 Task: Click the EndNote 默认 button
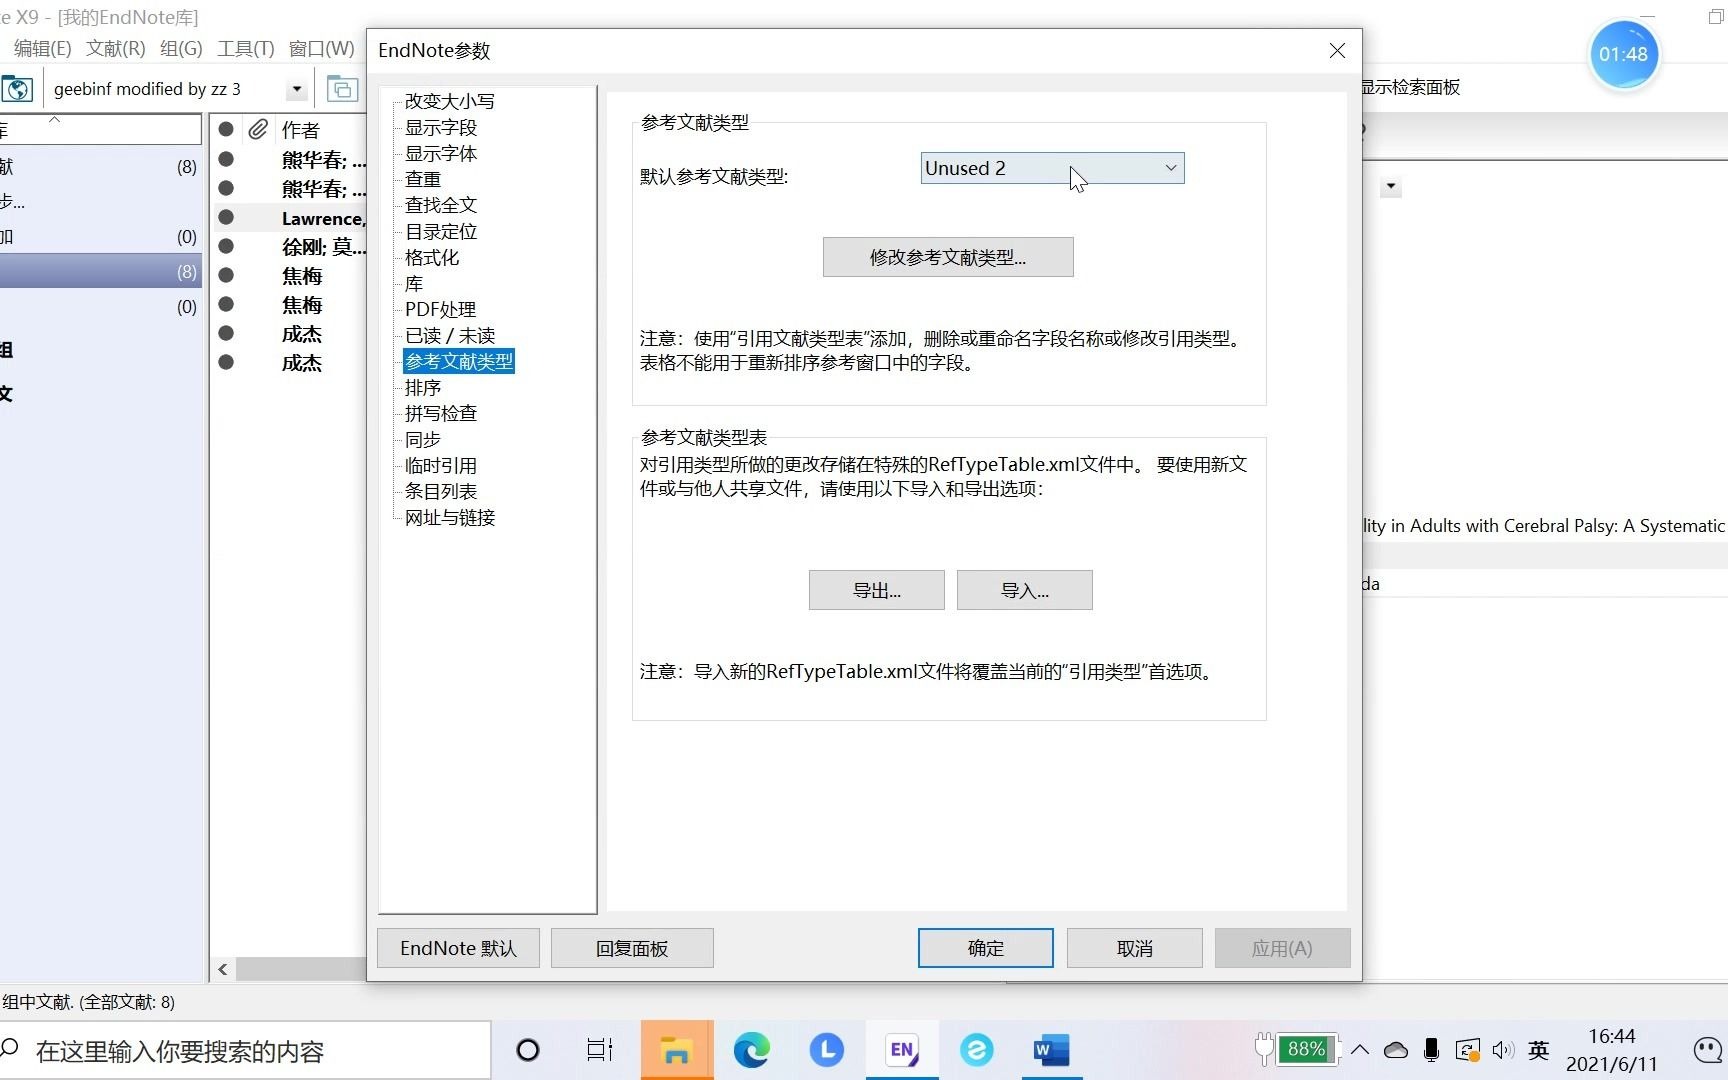pos(458,948)
